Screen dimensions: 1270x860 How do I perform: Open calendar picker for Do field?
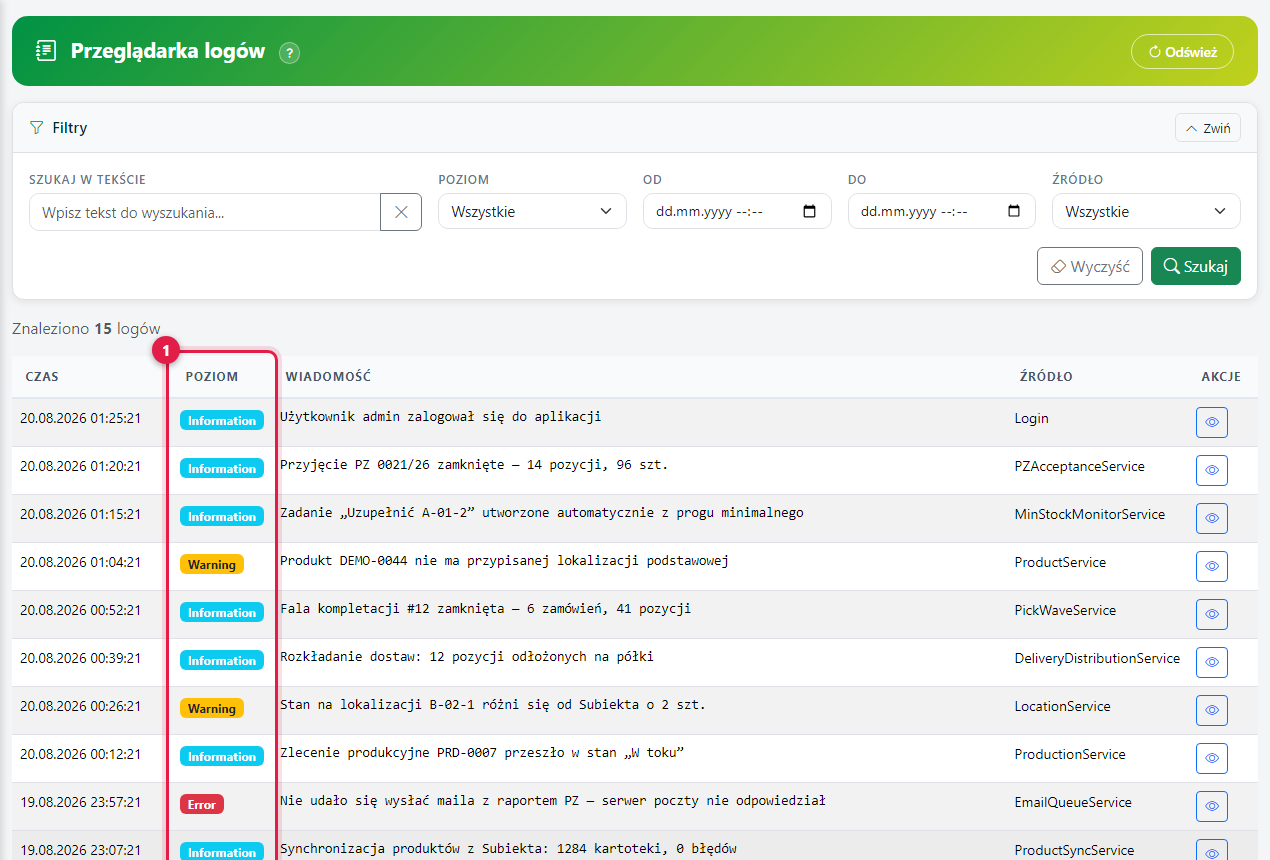[x=1014, y=212]
